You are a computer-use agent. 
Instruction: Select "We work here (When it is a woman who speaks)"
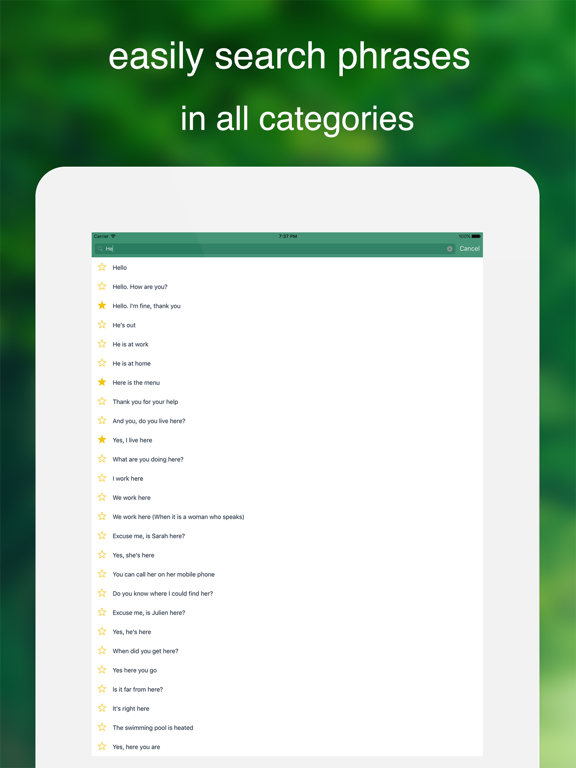coord(287,516)
